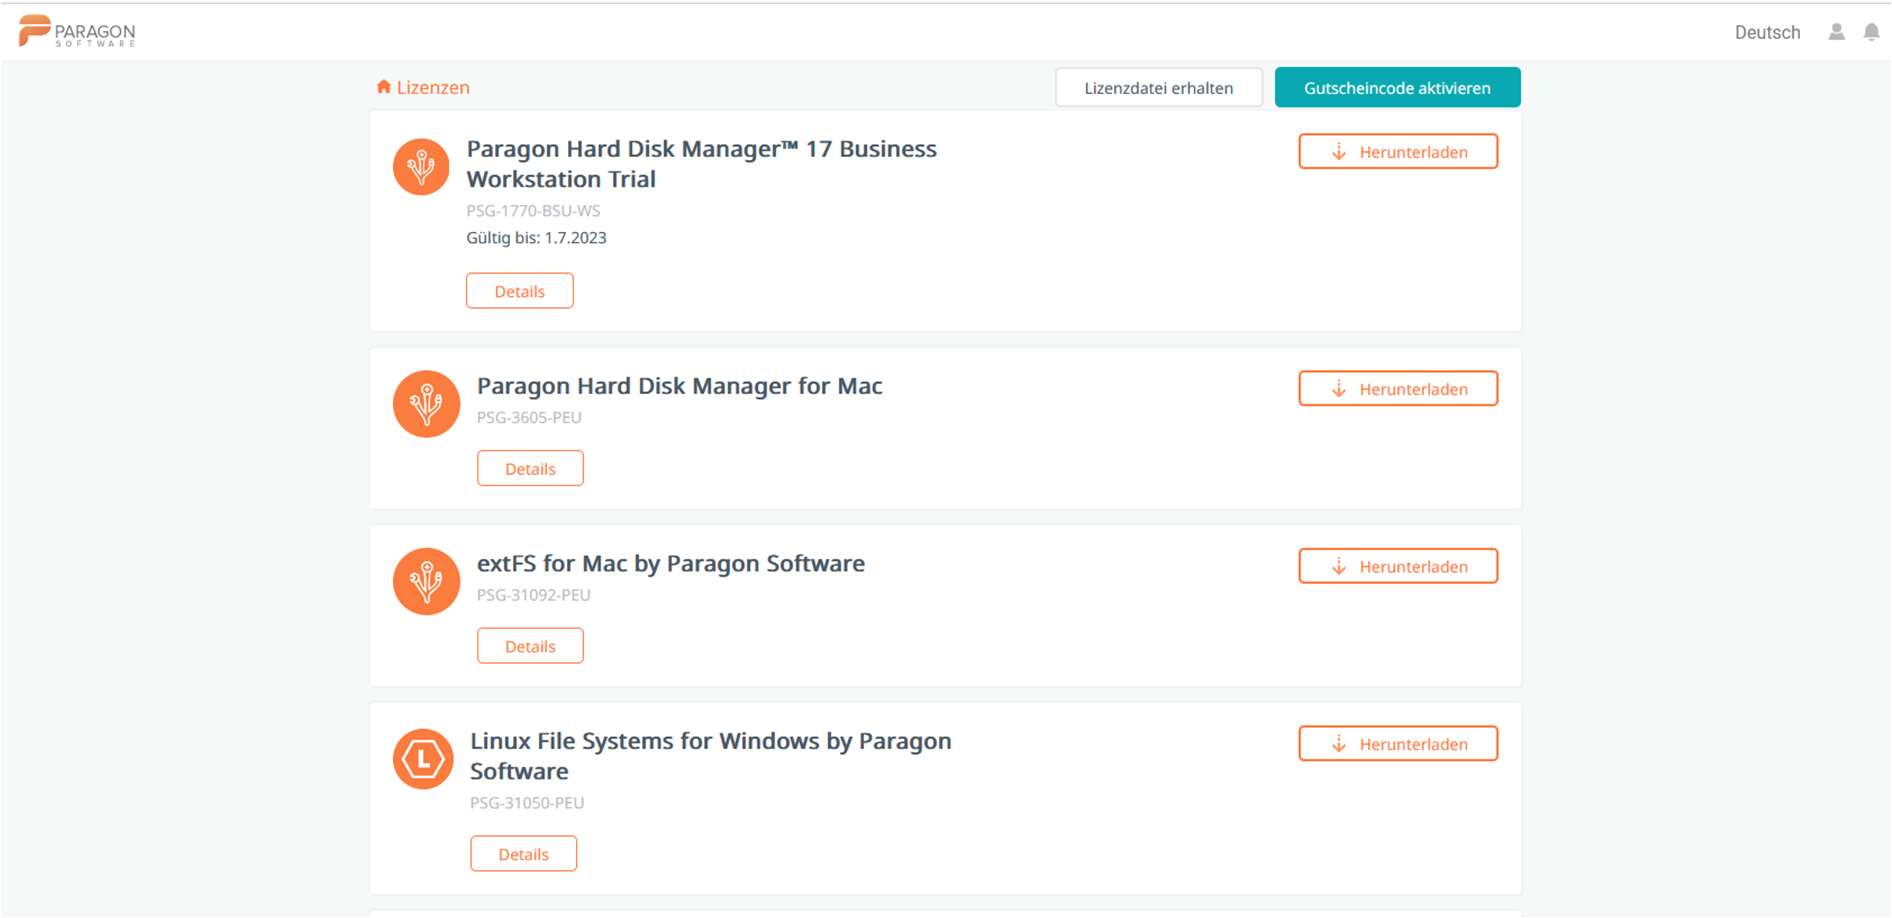Click the extFS for Mac product icon

426,581
